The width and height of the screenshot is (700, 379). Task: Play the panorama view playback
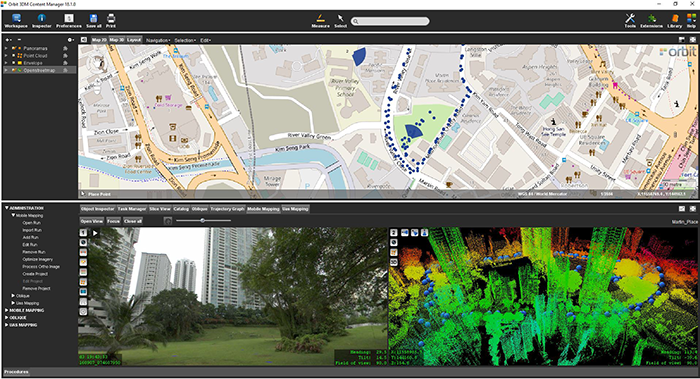[x=95, y=233]
